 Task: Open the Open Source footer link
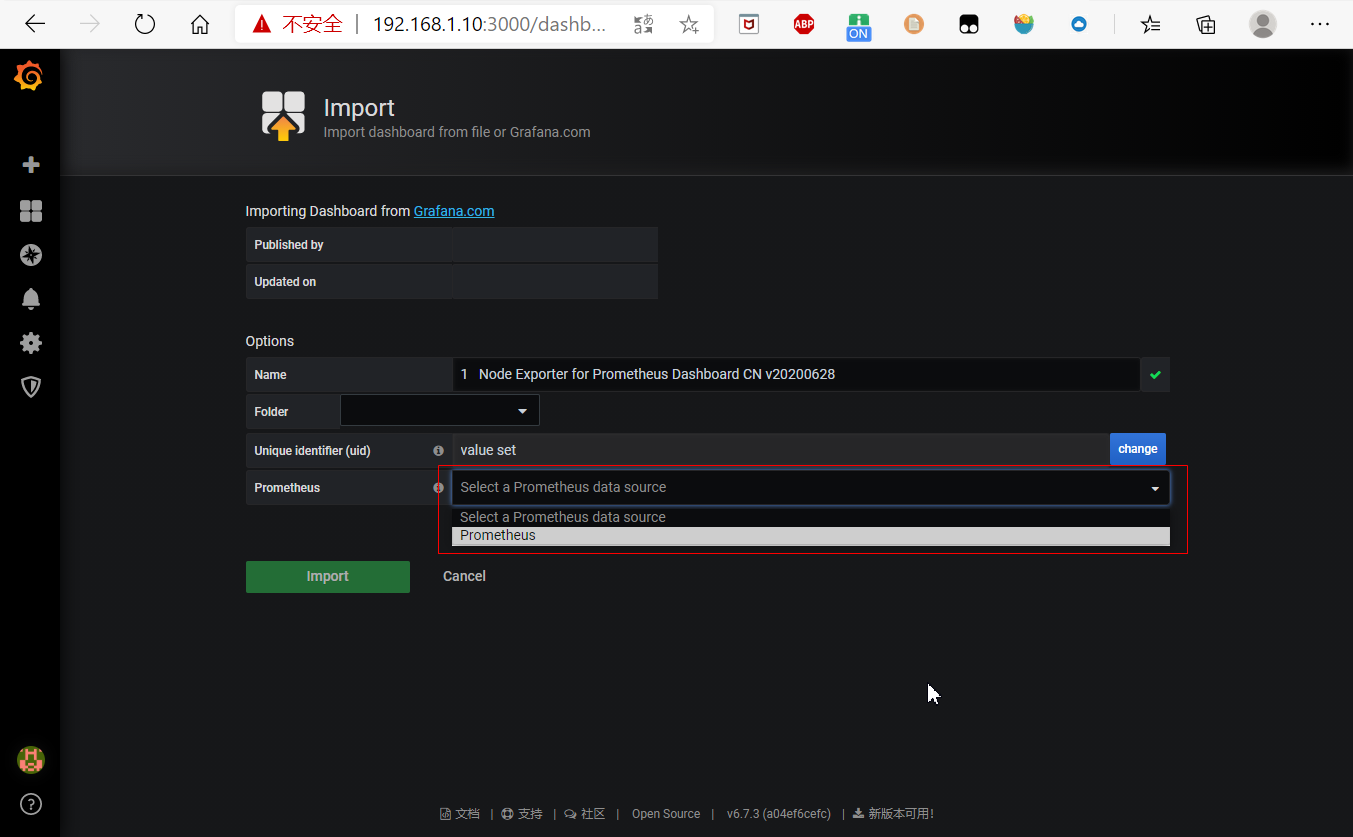[x=666, y=814]
